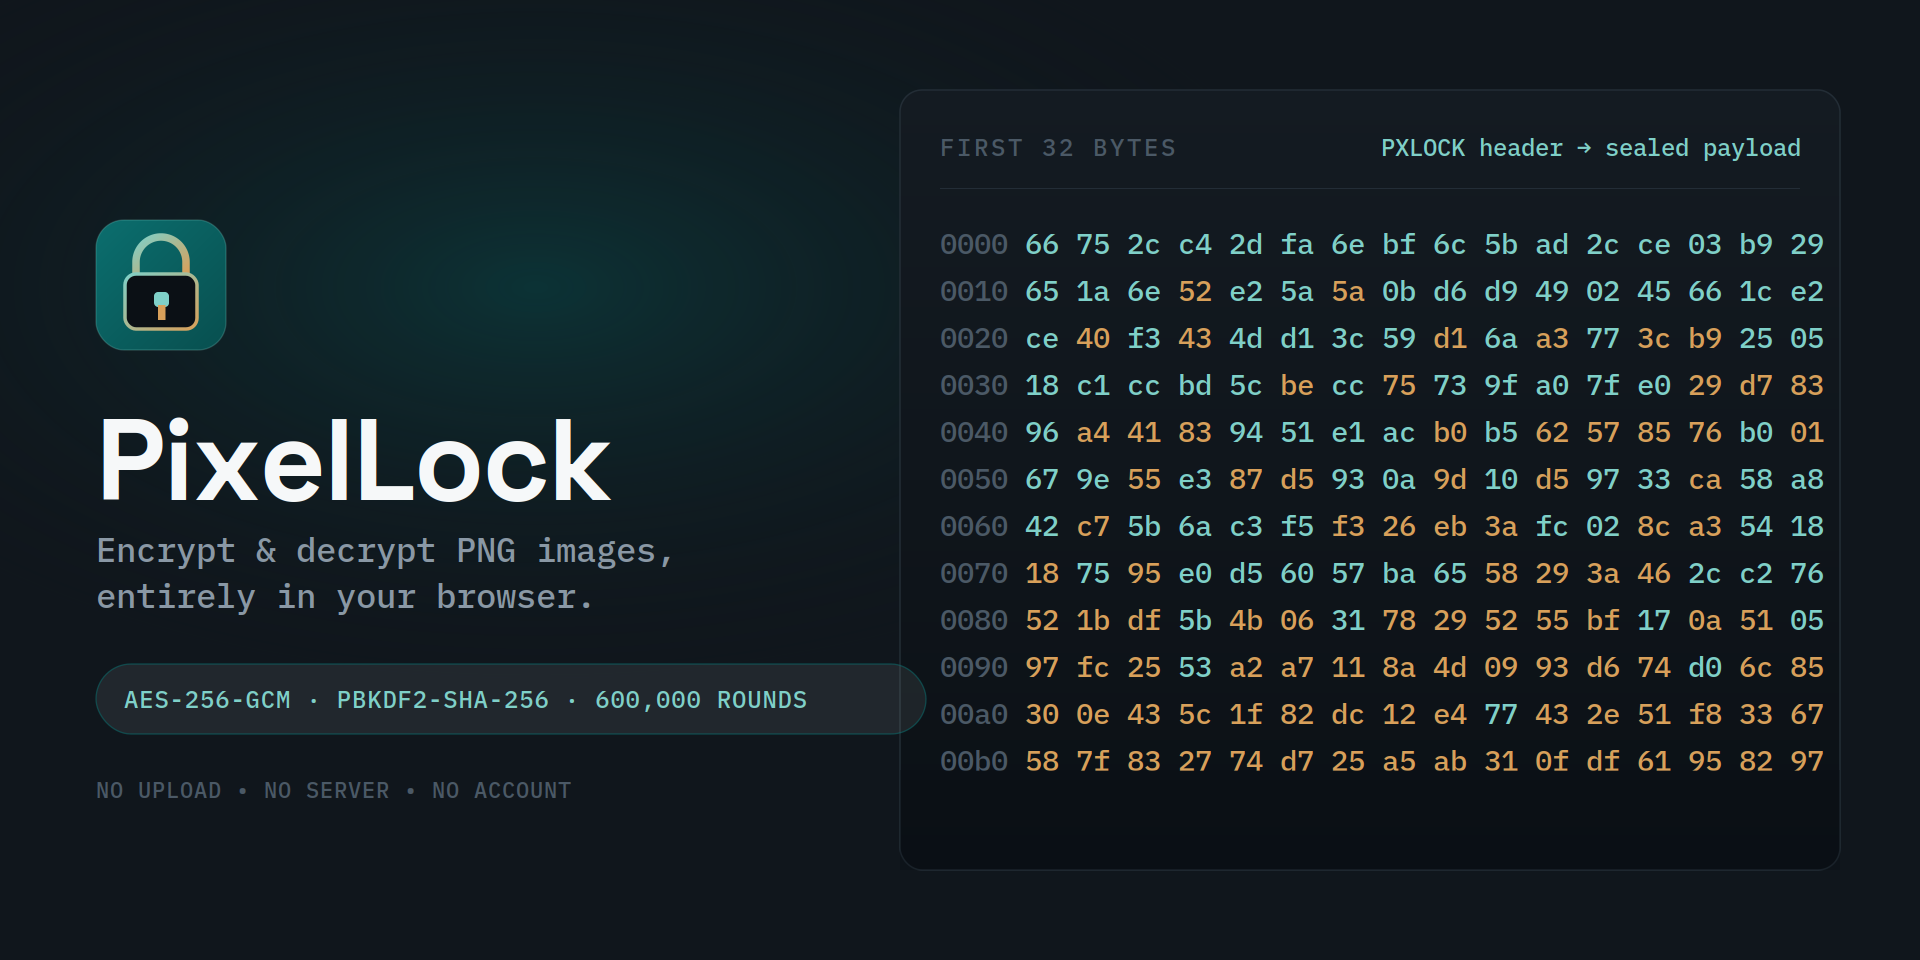The width and height of the screenshot is (1920, 960).
Task: Click byte 'd0' in row 0090
Action: click(1705, 668)
